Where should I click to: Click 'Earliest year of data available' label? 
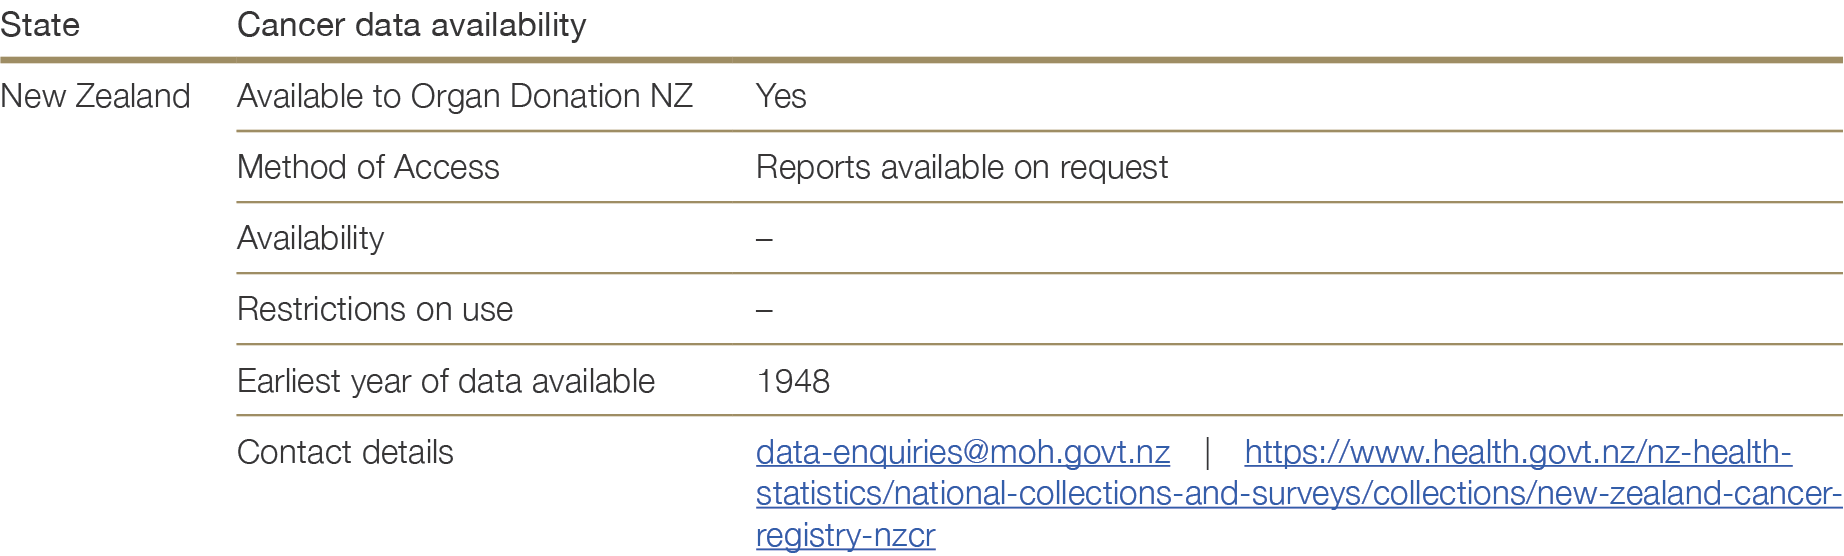click(x=445, y=382)
